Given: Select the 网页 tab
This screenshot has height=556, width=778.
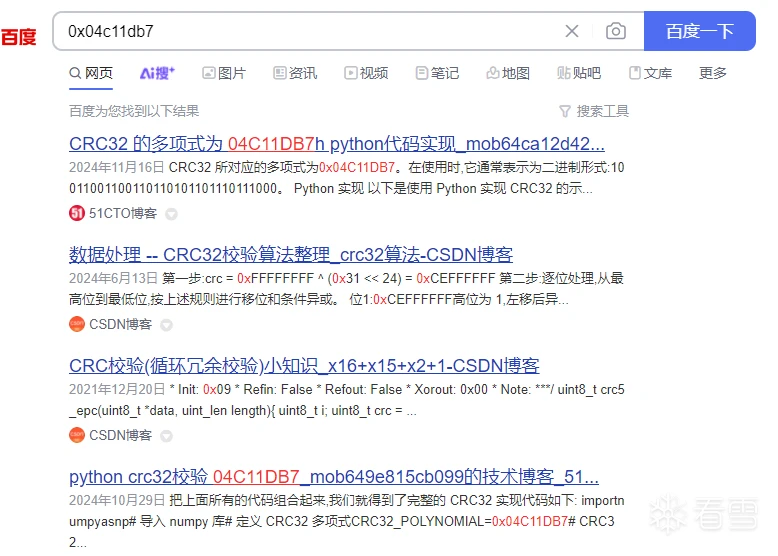Looking at the screenshot, I should [91, 73].
